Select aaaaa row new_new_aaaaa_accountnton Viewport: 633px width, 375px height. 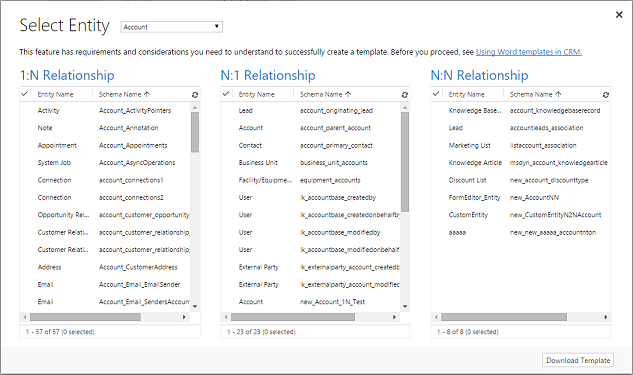521,233
